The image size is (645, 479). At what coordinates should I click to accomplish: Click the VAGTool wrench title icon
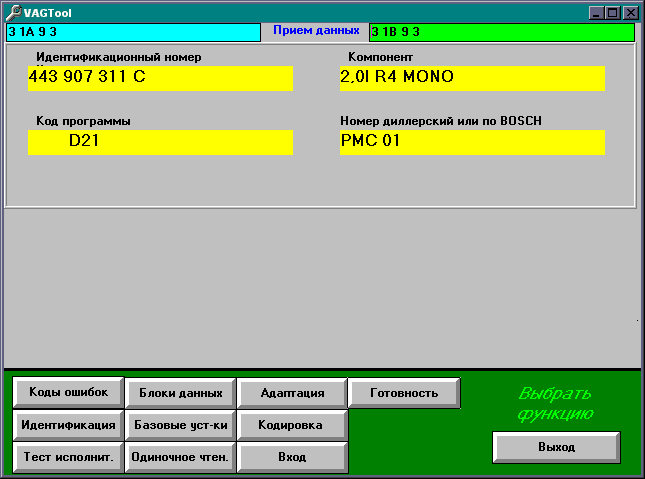(x=14, y=13)
